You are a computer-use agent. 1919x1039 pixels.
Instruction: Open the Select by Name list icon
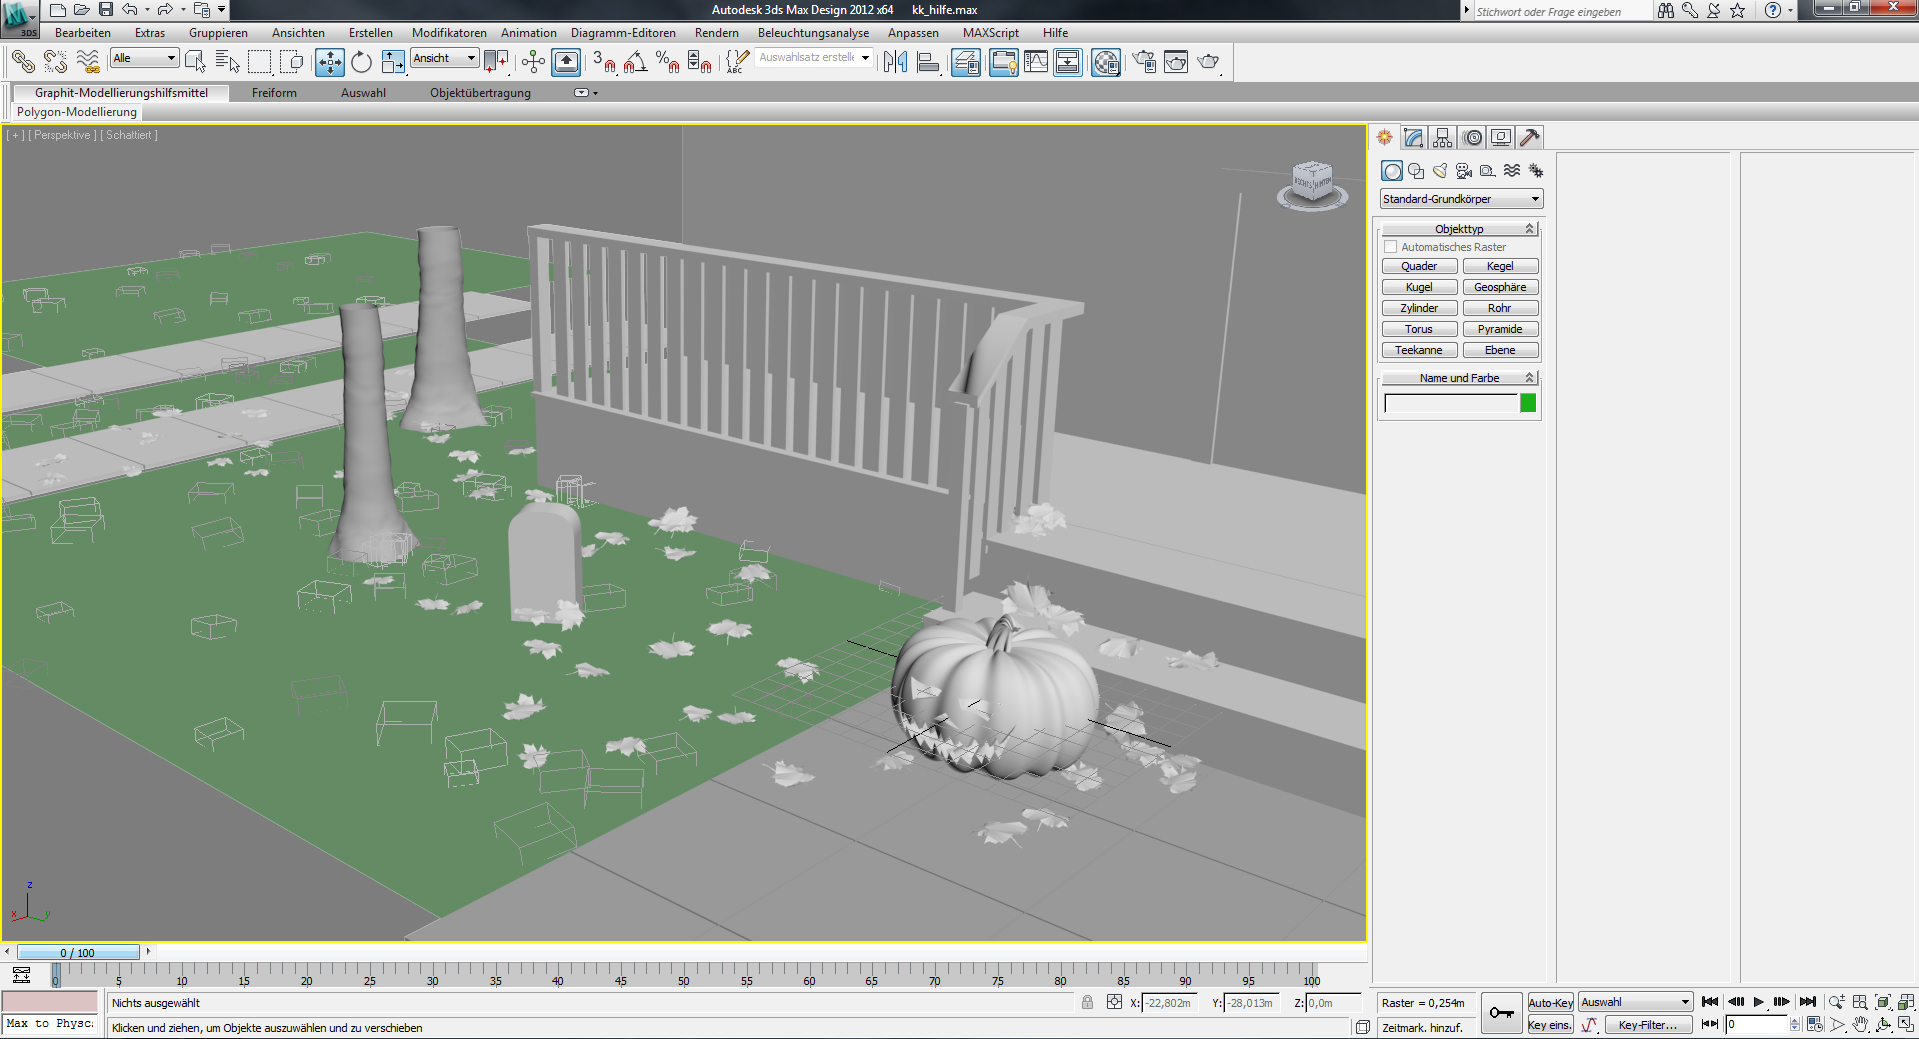228,62
